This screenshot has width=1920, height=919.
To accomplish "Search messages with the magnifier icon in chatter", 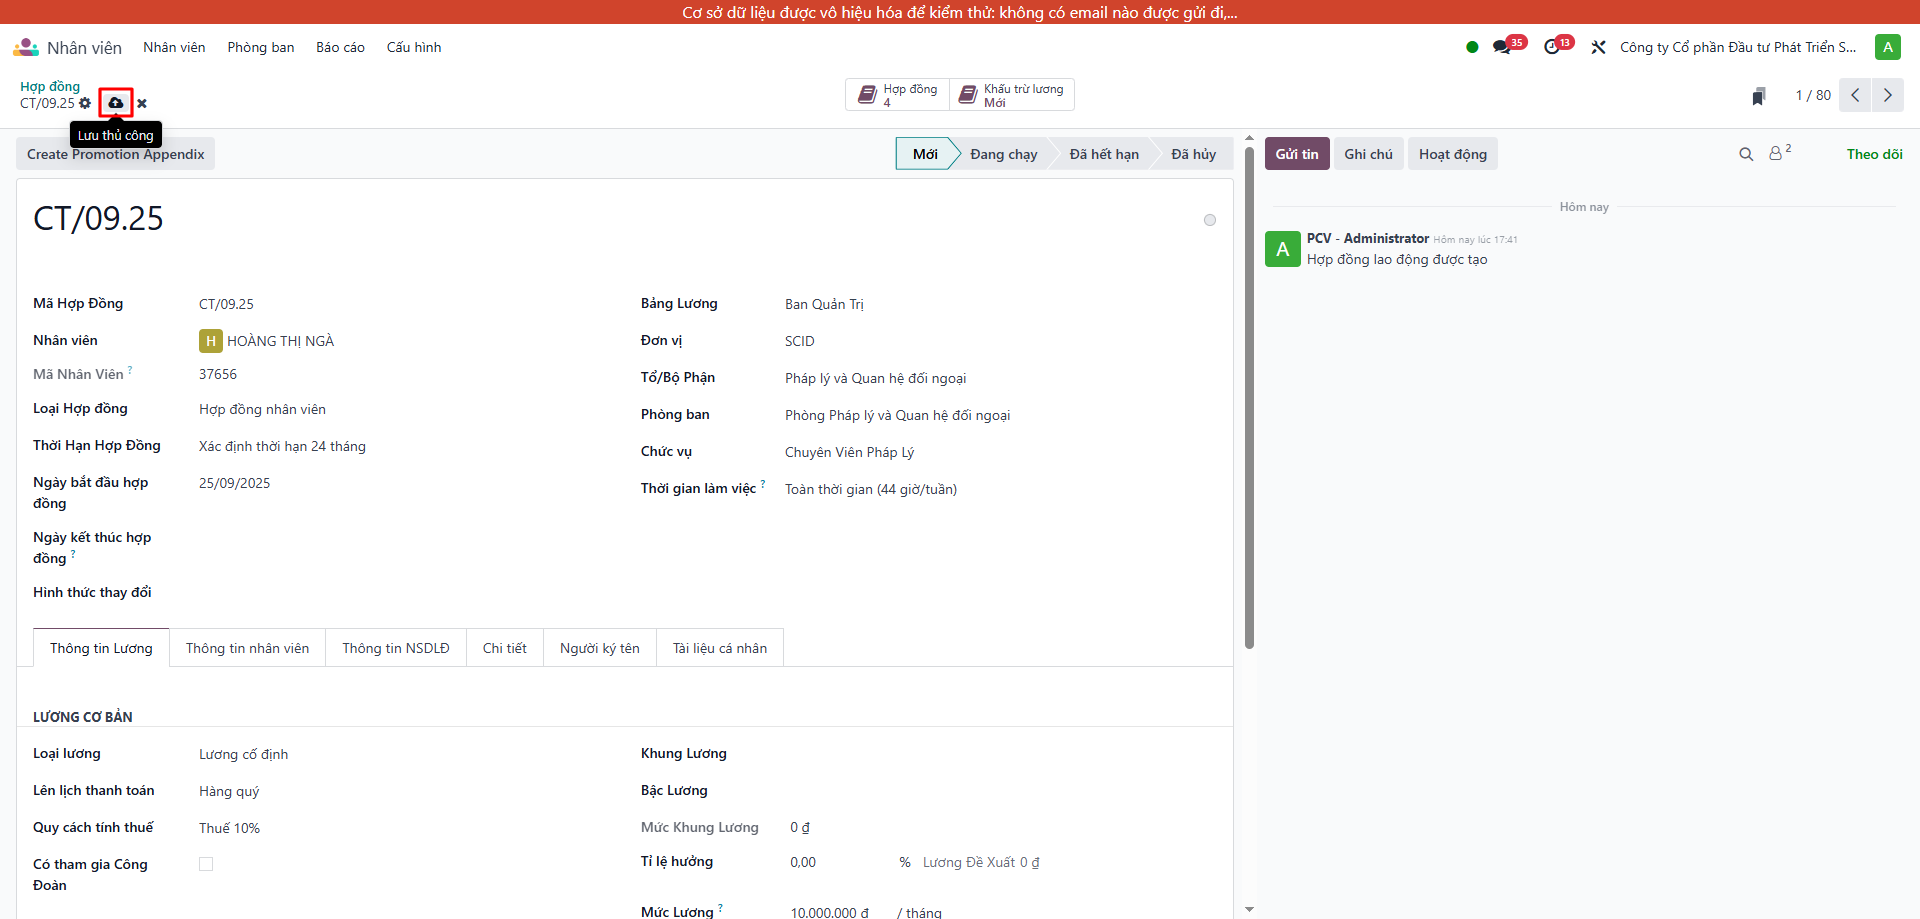I will 1746,154.
